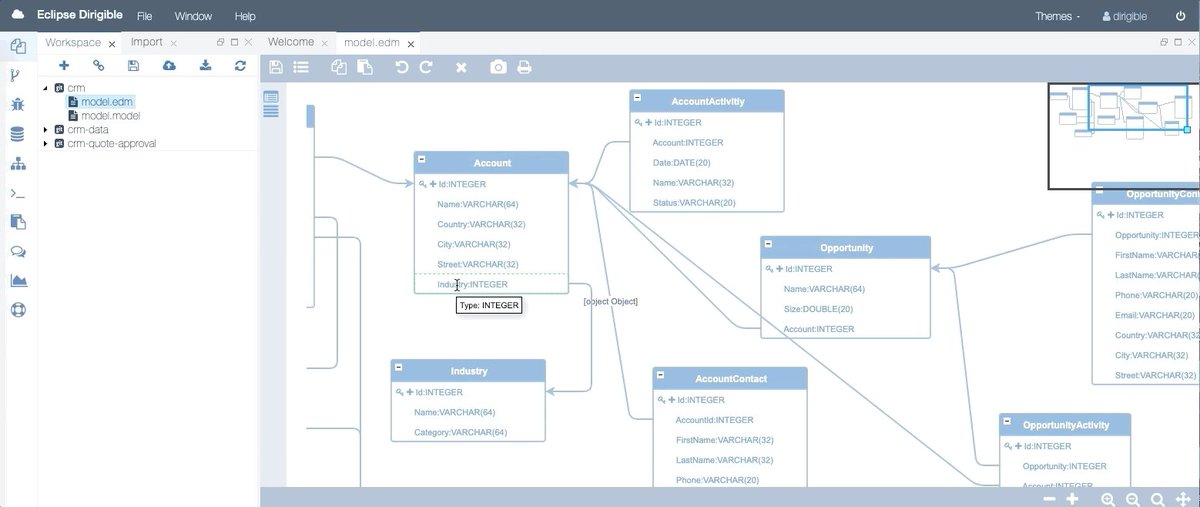
Task: Open the Window menu
Action: tap(193, 16)
